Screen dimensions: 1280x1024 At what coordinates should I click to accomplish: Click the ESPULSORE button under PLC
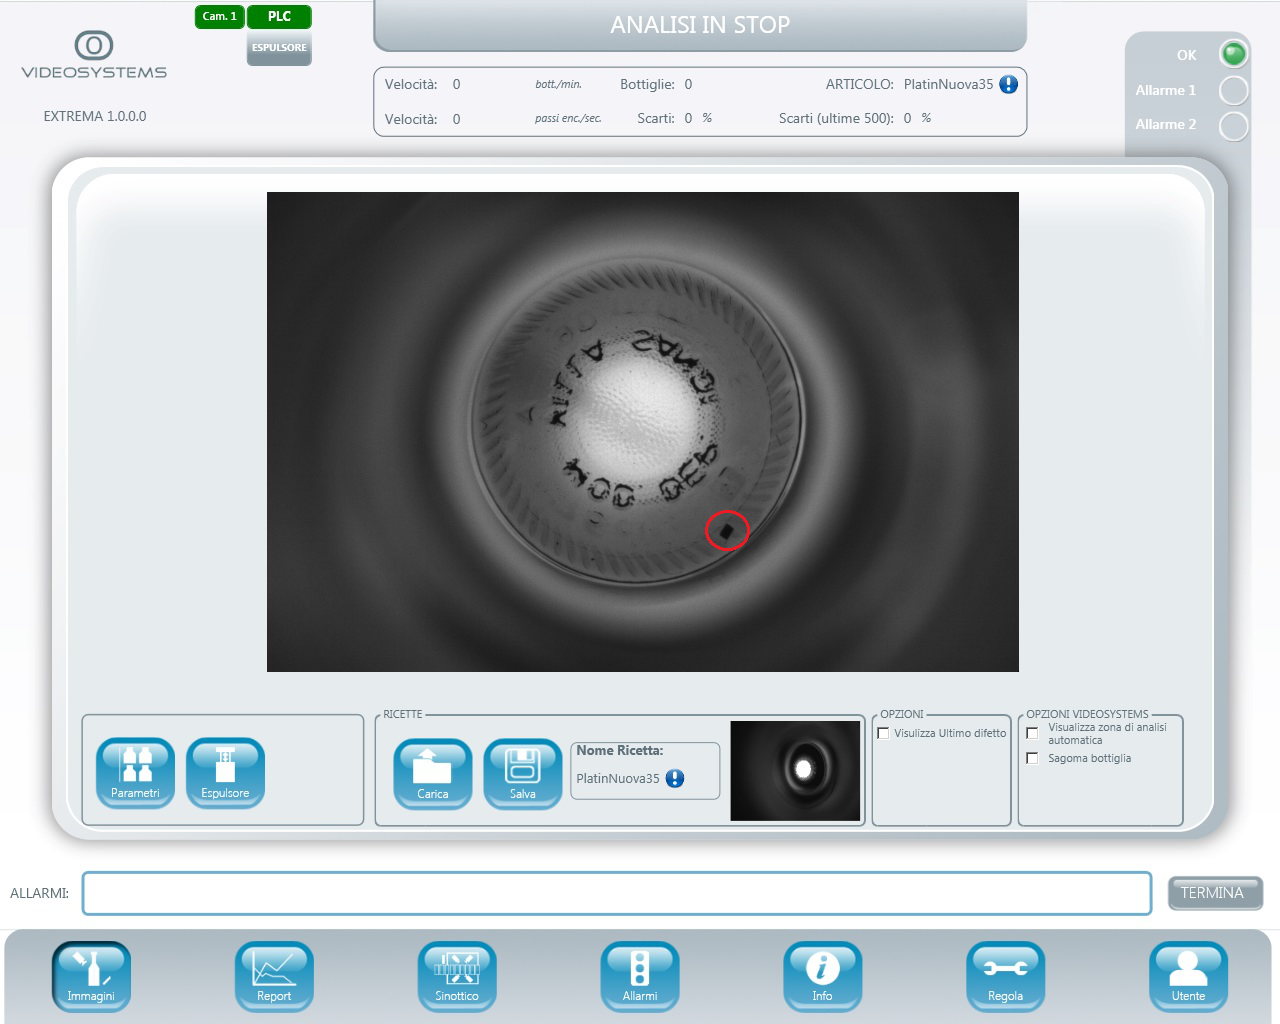click(279, 48)
